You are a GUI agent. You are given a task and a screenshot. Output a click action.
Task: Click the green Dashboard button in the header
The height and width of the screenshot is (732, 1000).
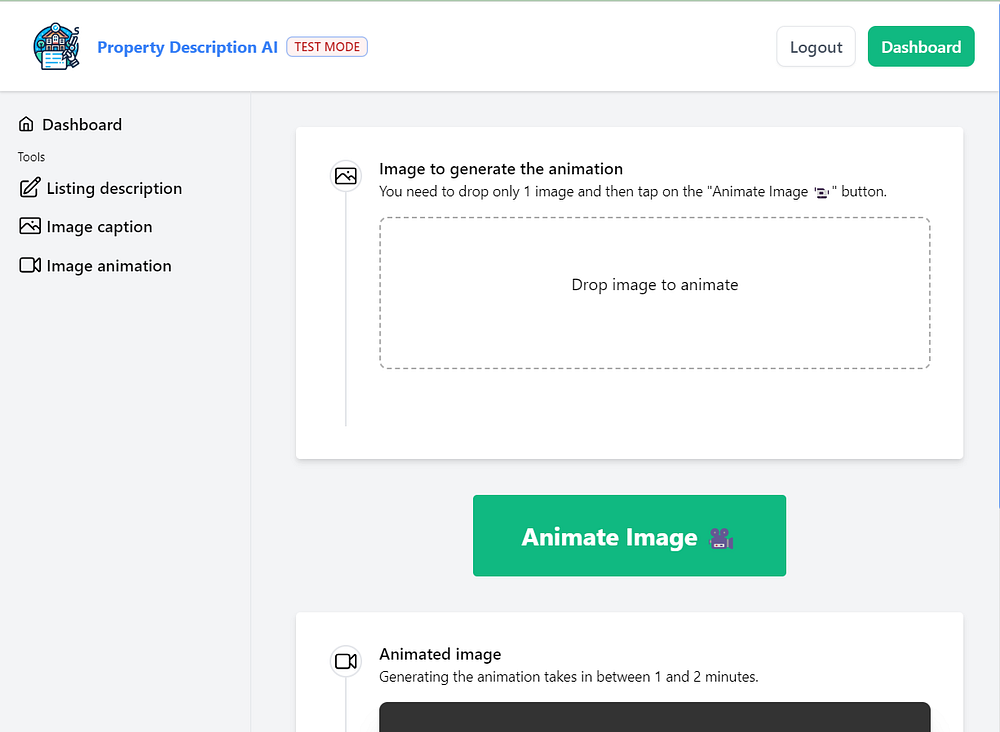coord(920,47)
